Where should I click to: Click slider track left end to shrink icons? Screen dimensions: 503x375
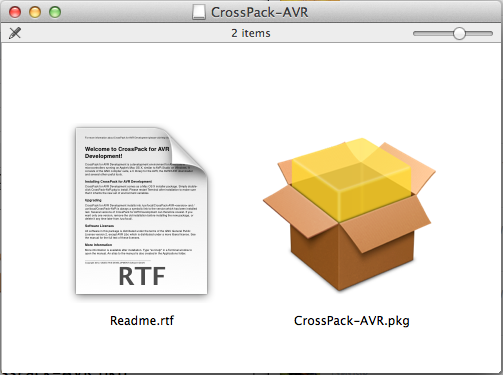pos(417,33)
